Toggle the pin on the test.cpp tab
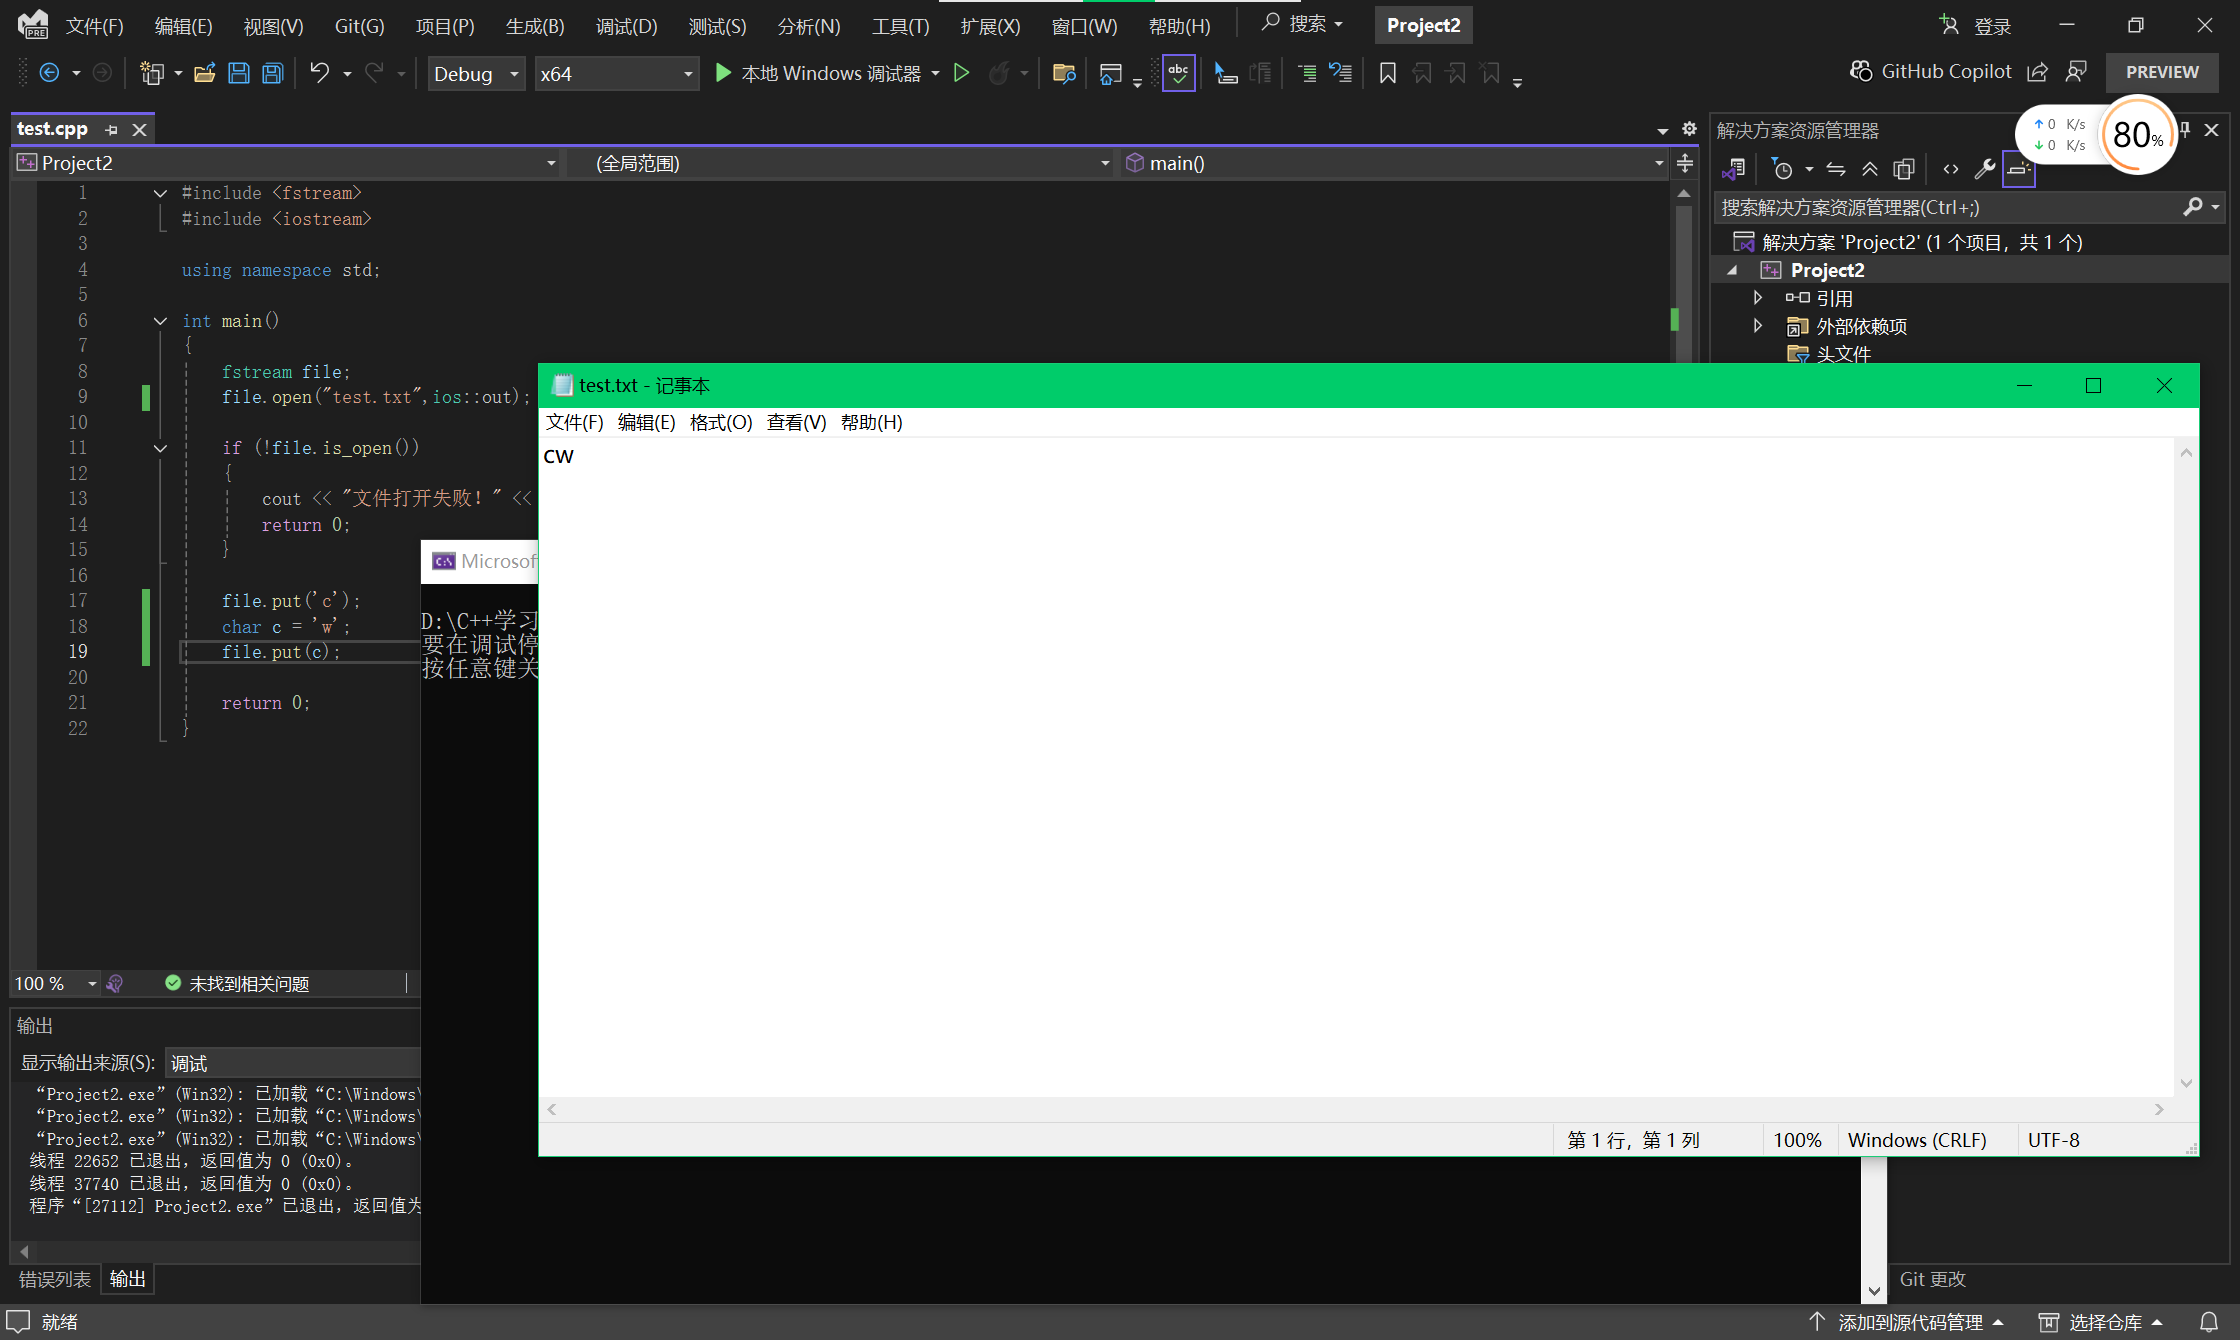 tap(112, 130)
